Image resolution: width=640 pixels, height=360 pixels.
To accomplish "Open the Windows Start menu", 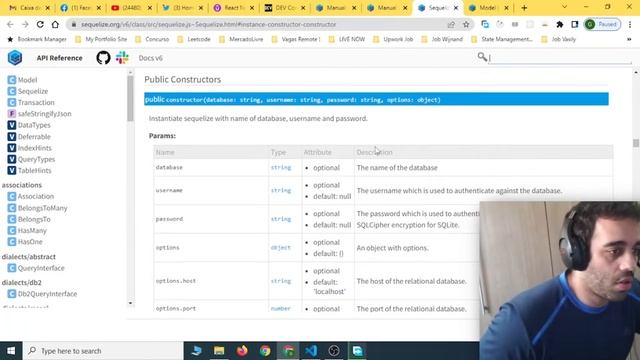I will [x=11, y=351].
